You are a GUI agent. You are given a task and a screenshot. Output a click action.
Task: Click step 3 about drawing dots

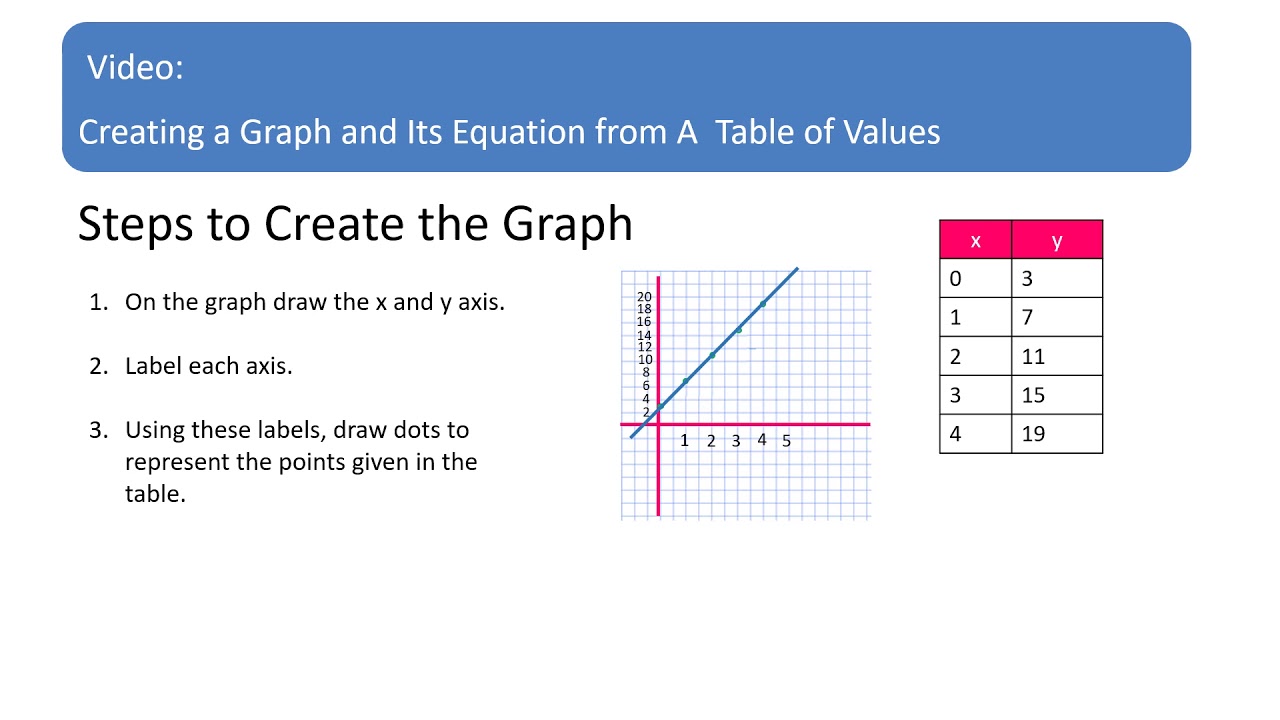tap(300, 461)
